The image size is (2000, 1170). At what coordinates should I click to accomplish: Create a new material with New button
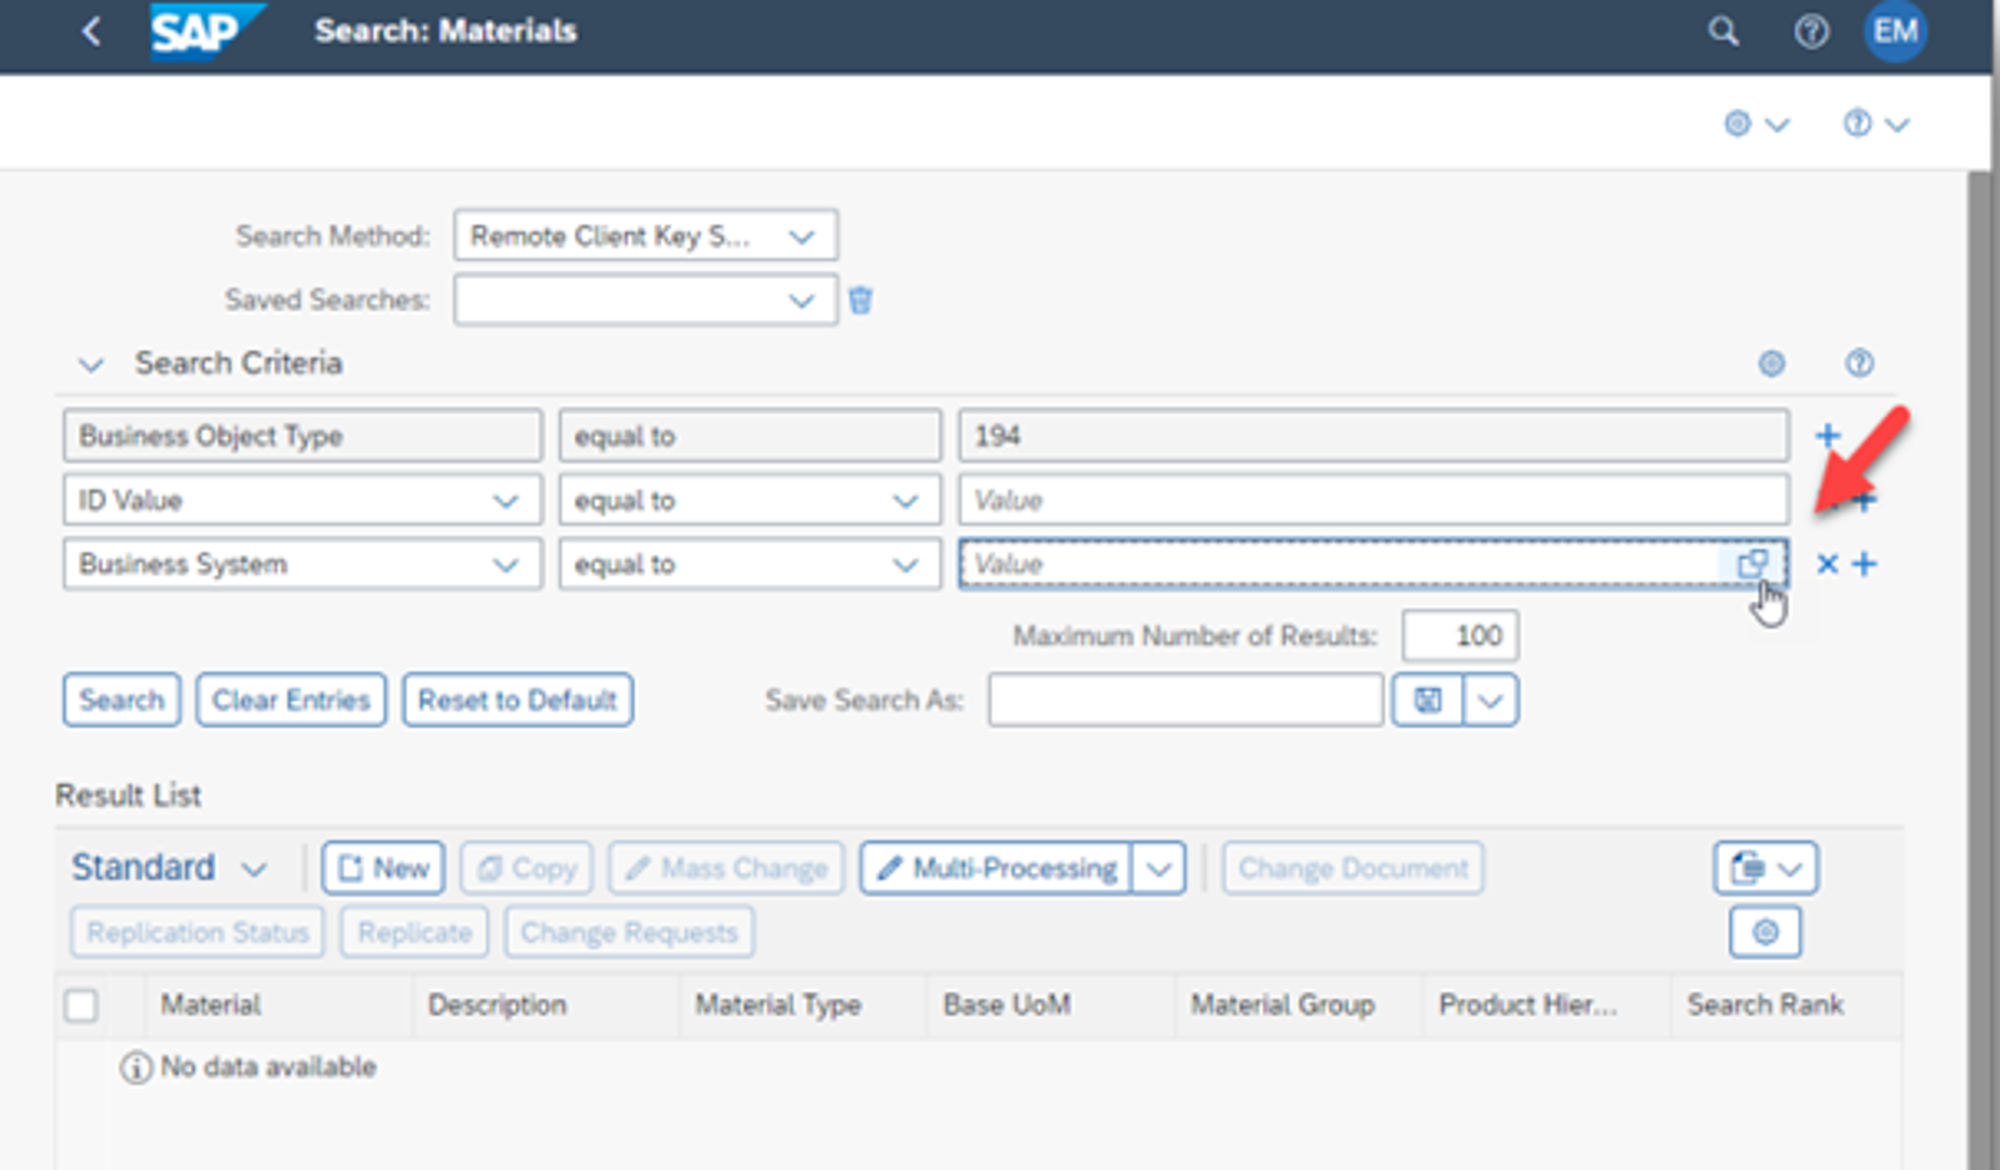(384, 868)
